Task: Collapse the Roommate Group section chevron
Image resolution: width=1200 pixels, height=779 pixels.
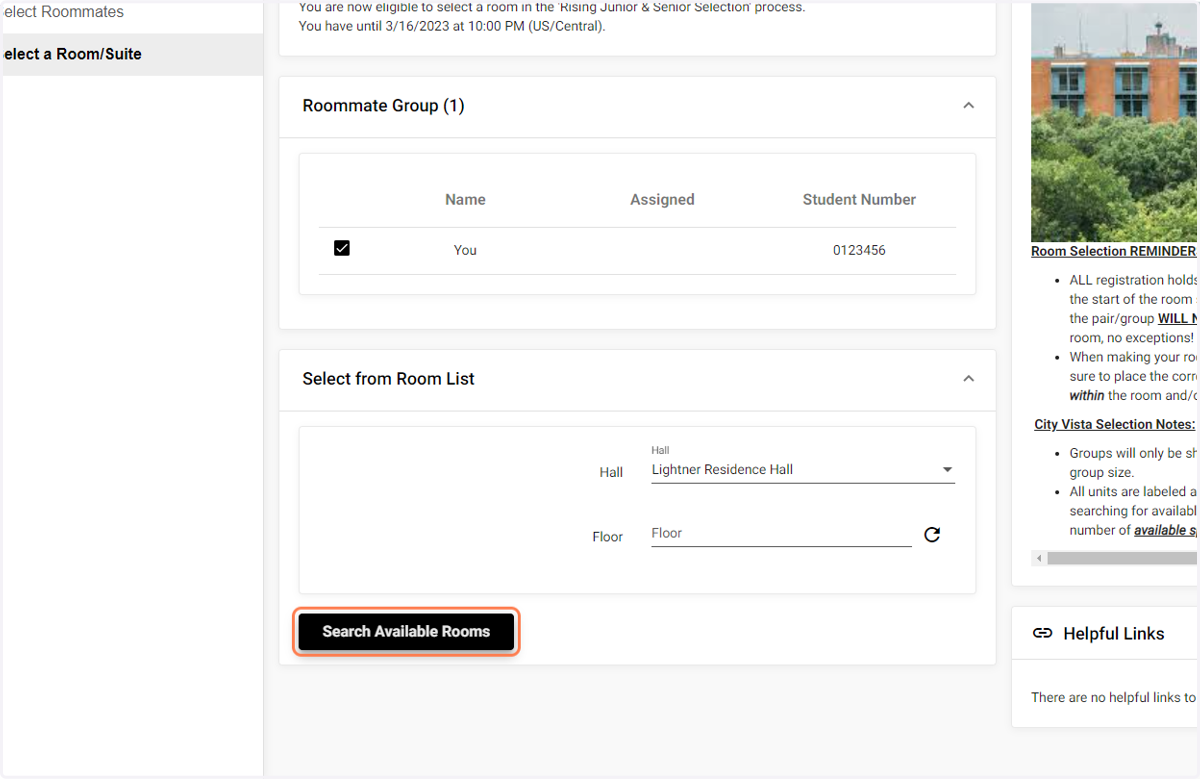Action: [968, 106]
